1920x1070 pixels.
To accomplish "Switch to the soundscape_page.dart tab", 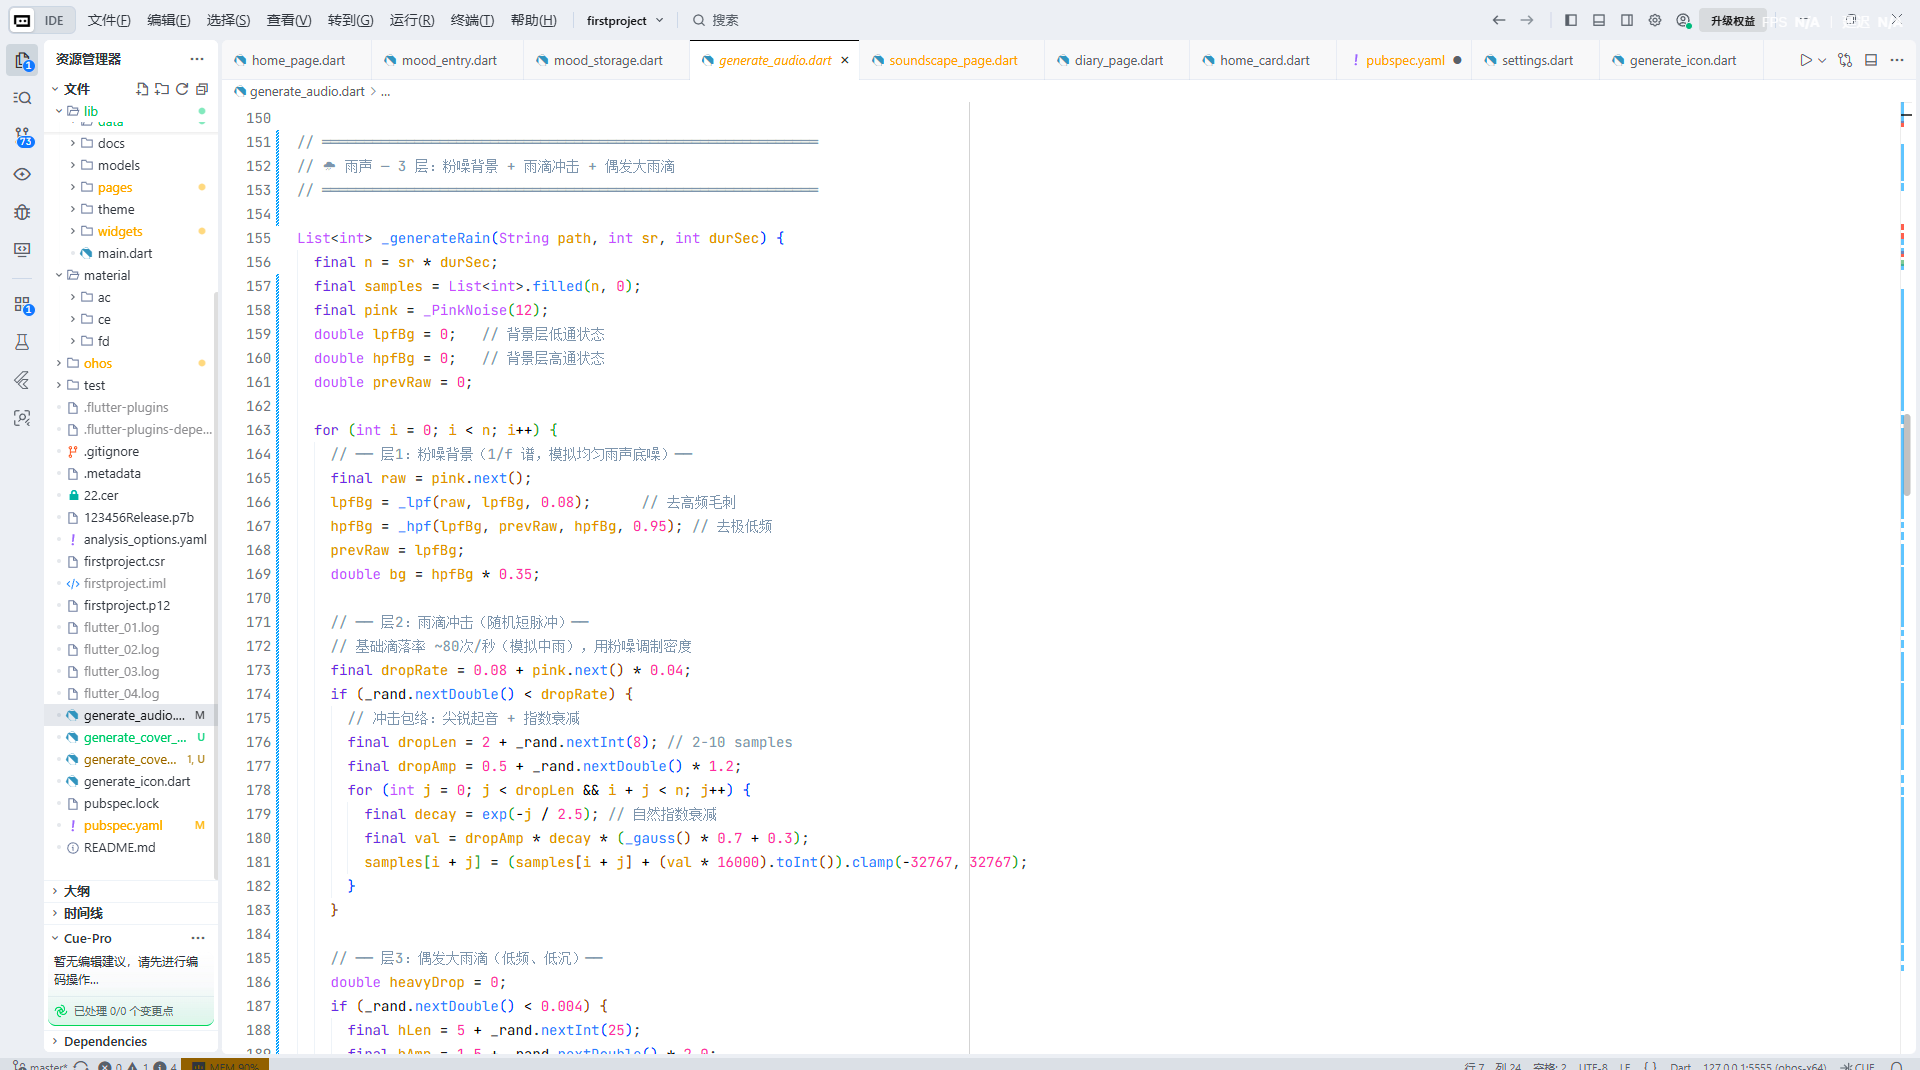I will point(952,60).
